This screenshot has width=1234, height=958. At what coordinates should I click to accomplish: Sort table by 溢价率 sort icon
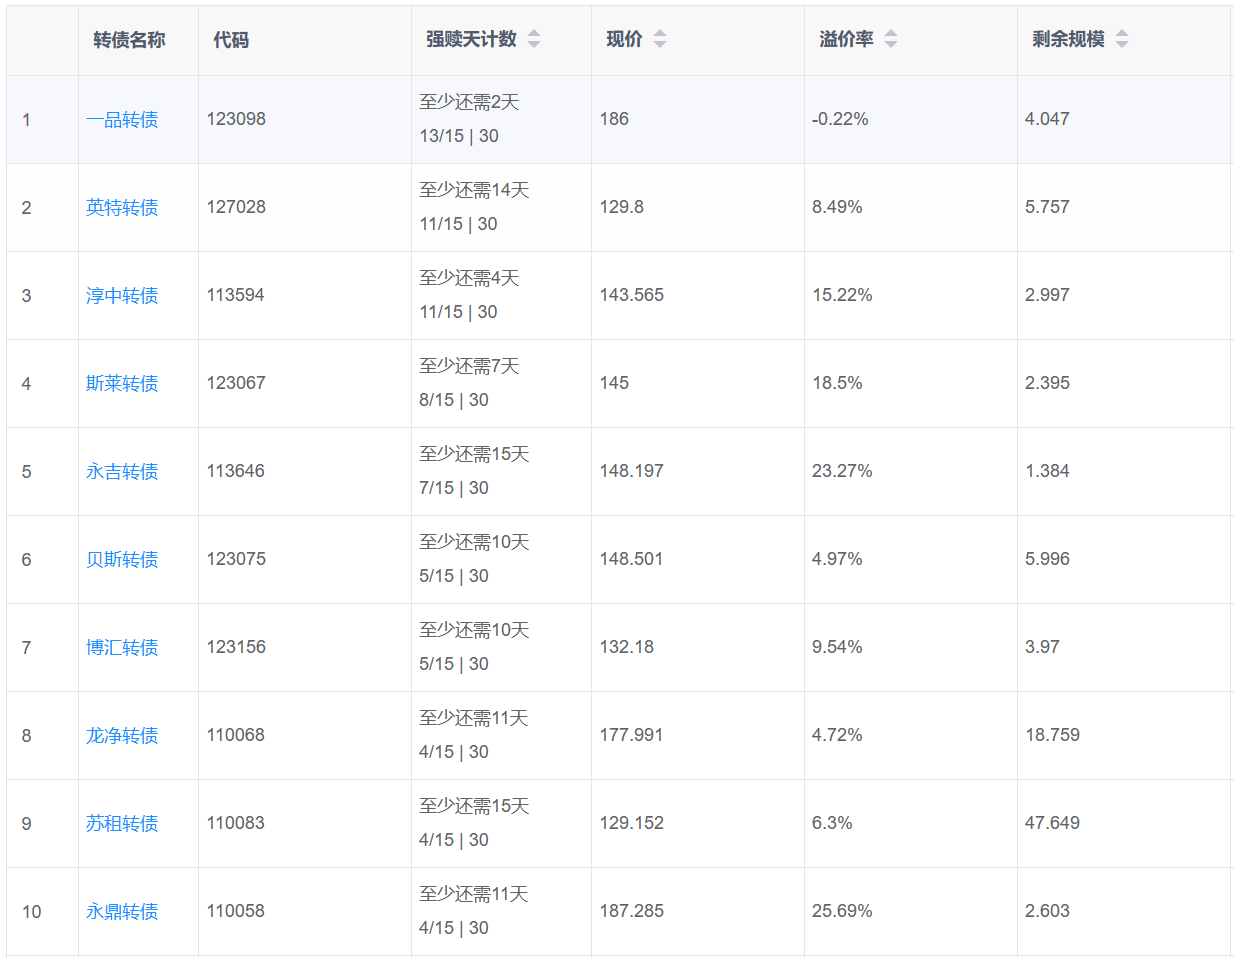tap(891, 39)
